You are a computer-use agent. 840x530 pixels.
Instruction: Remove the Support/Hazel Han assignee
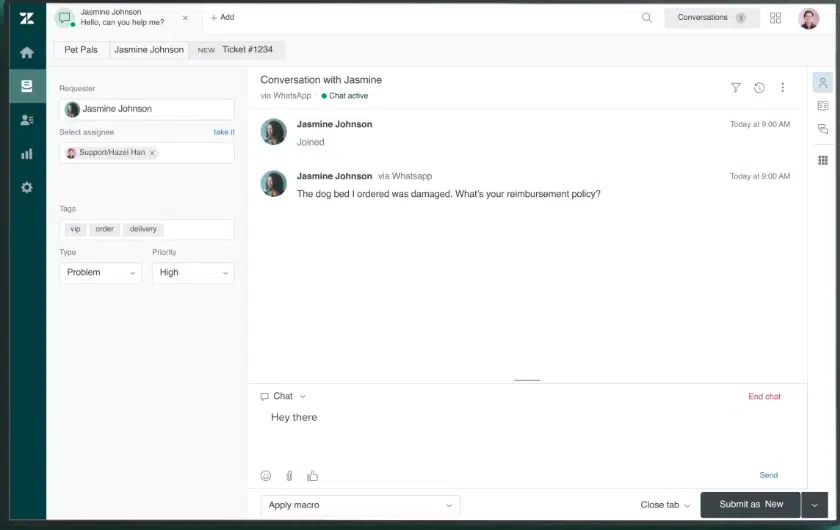[152, 153]
